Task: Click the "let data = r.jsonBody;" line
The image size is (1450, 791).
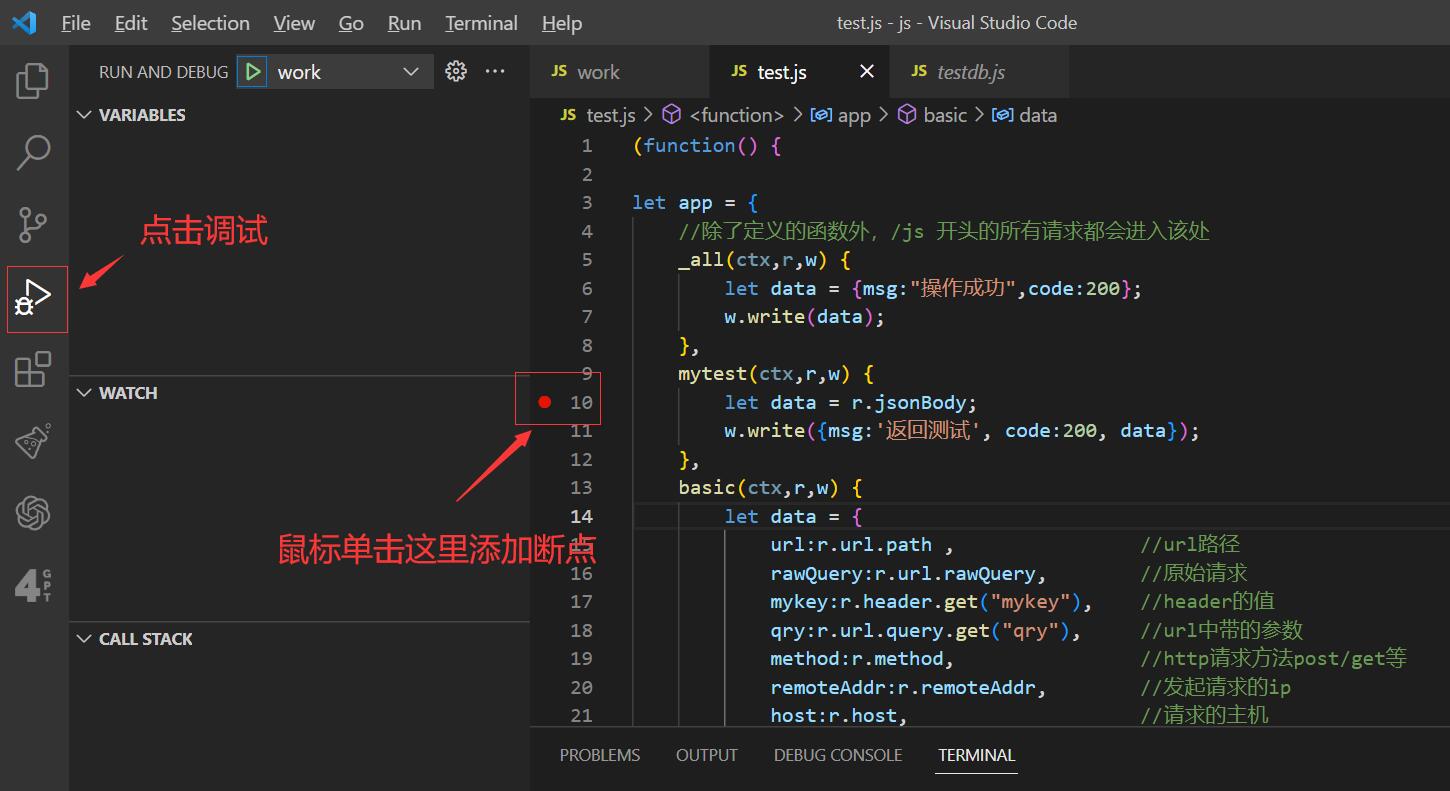Action: click(851, 402)
